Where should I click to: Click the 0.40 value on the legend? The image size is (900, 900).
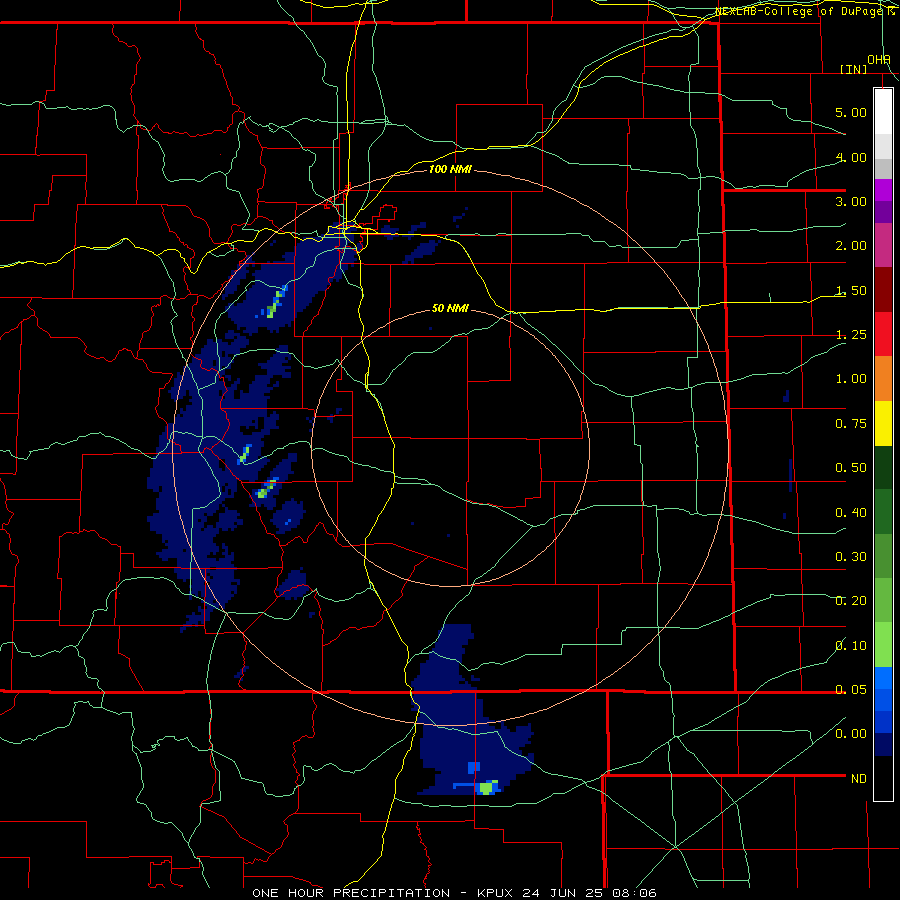coord(851,513)
